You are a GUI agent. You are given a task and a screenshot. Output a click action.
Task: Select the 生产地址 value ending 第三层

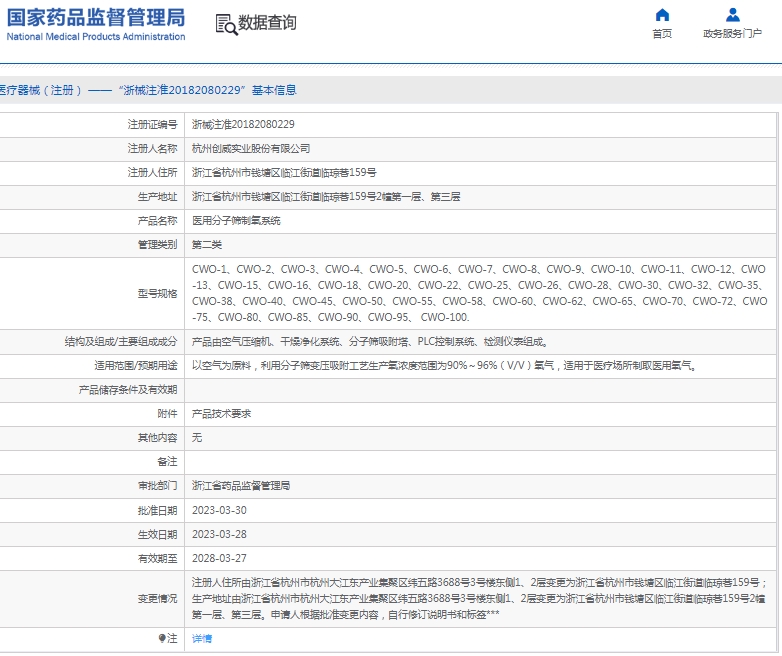tap(326, 196)
